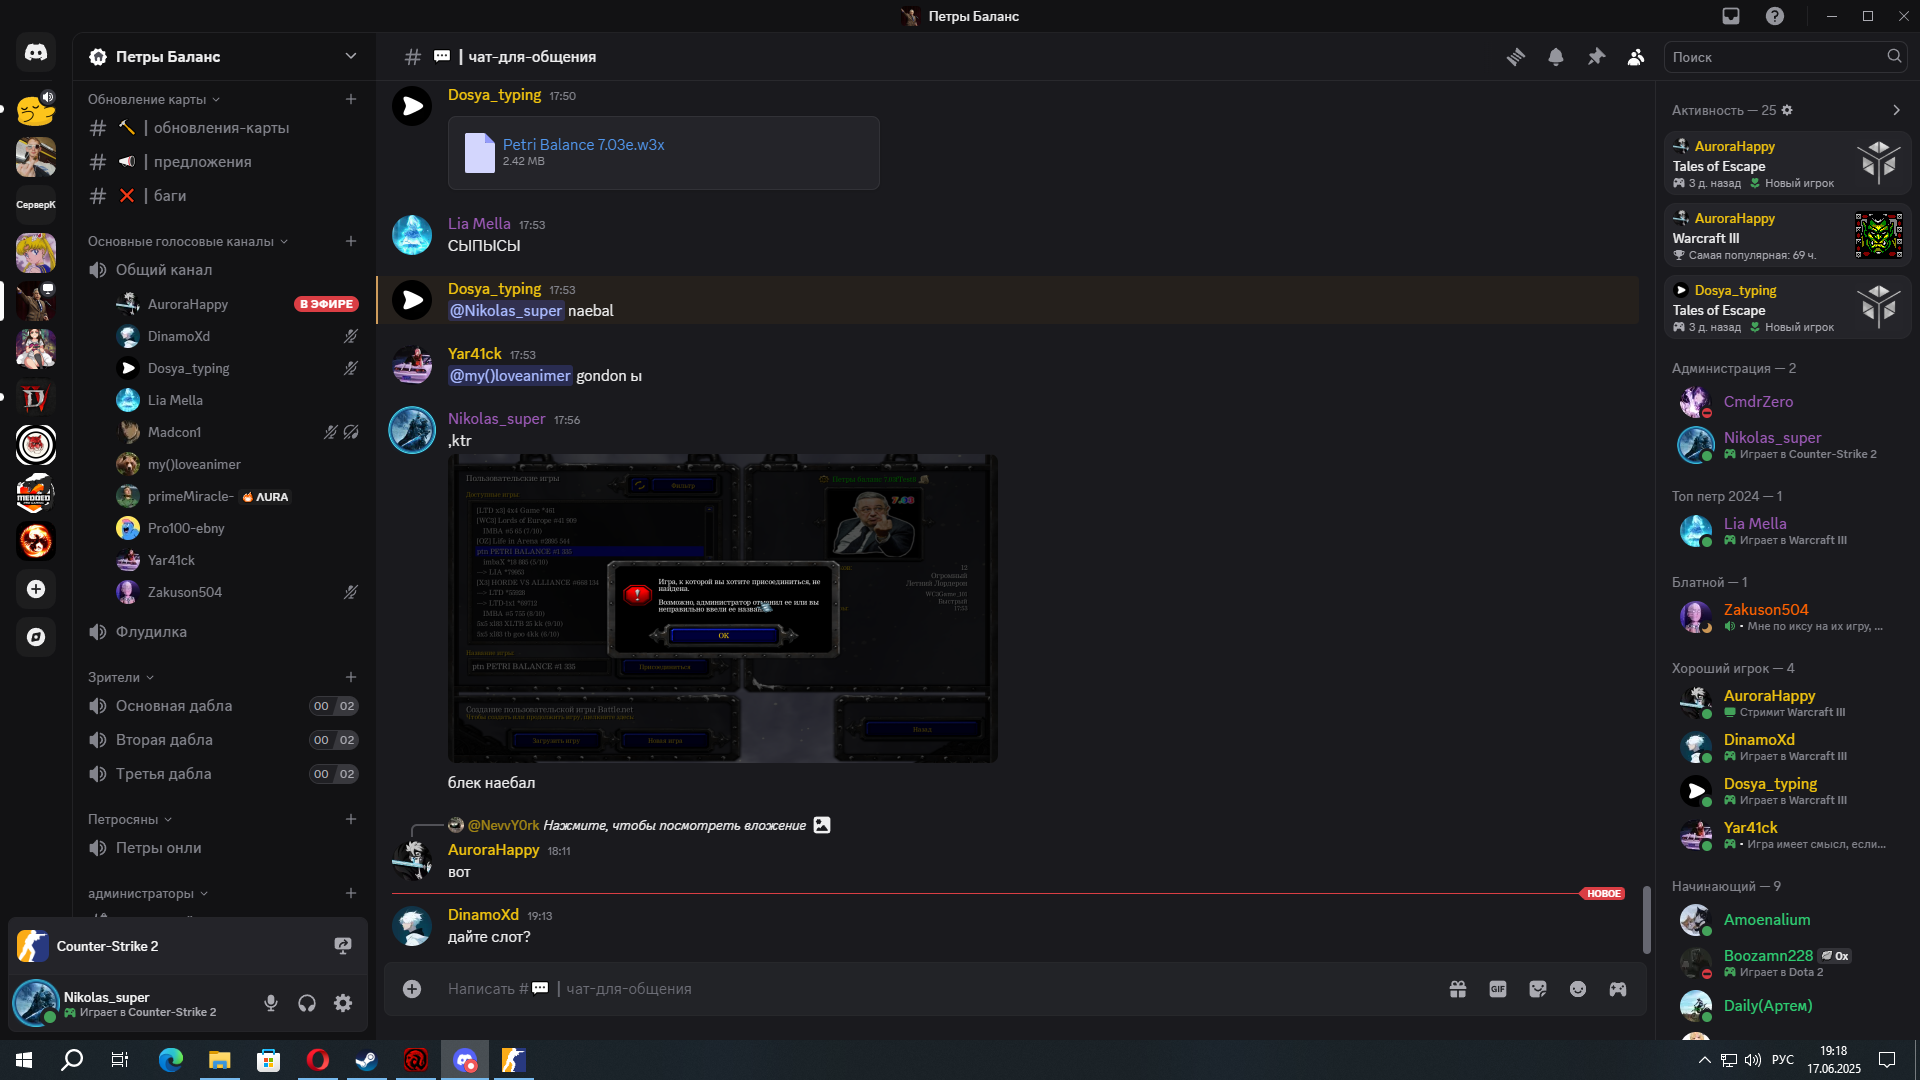Open the Inbox icon in title bar
The width and height of the screenshot is (1920, 1080).
(1731, 16)
